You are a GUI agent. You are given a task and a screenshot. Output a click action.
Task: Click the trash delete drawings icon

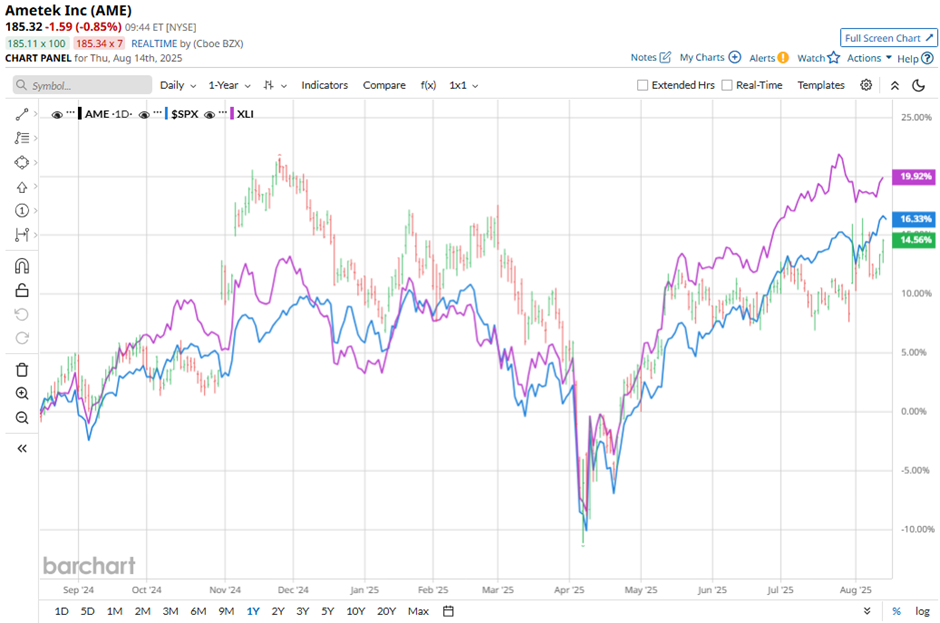[22, 369]
